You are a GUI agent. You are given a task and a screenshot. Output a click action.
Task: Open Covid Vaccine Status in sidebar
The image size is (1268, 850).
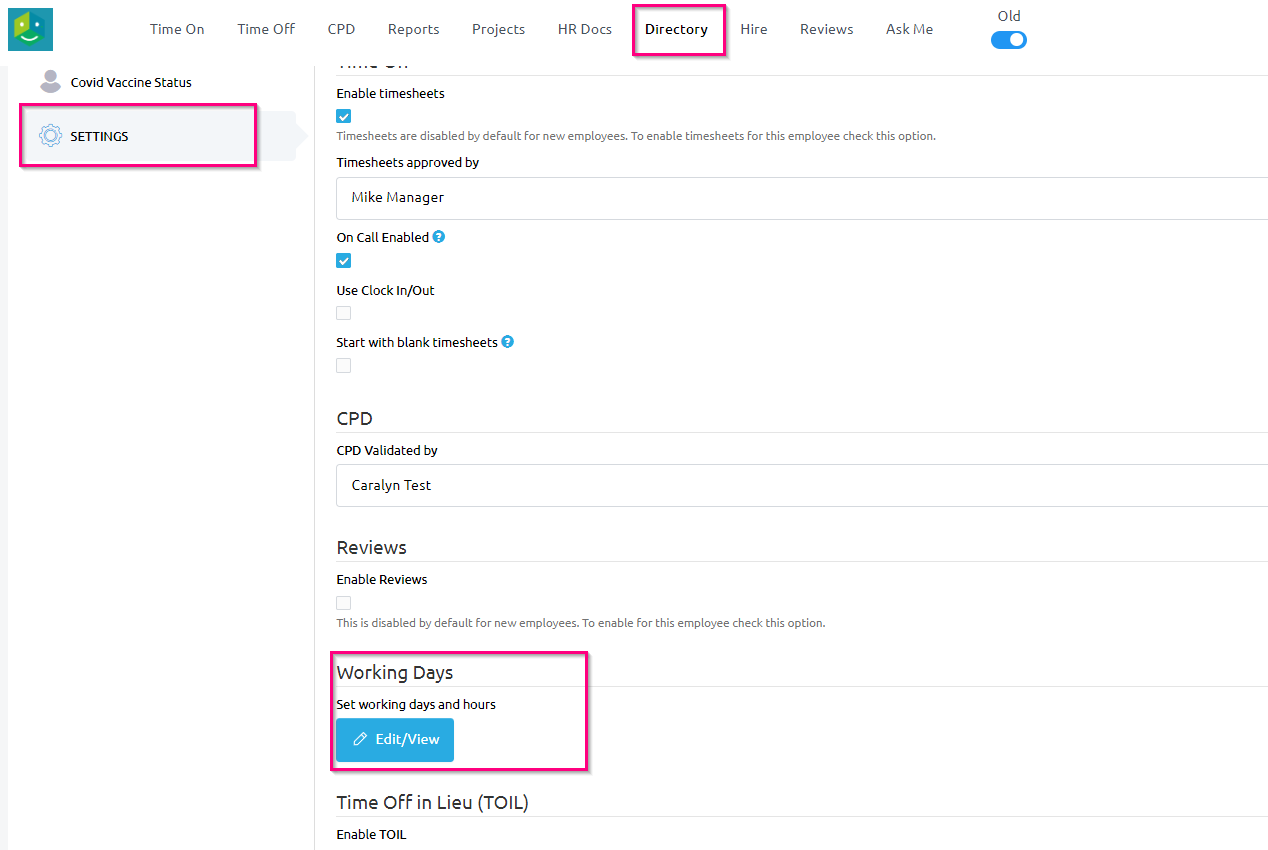pyautogui.click(x=131, y=82)
